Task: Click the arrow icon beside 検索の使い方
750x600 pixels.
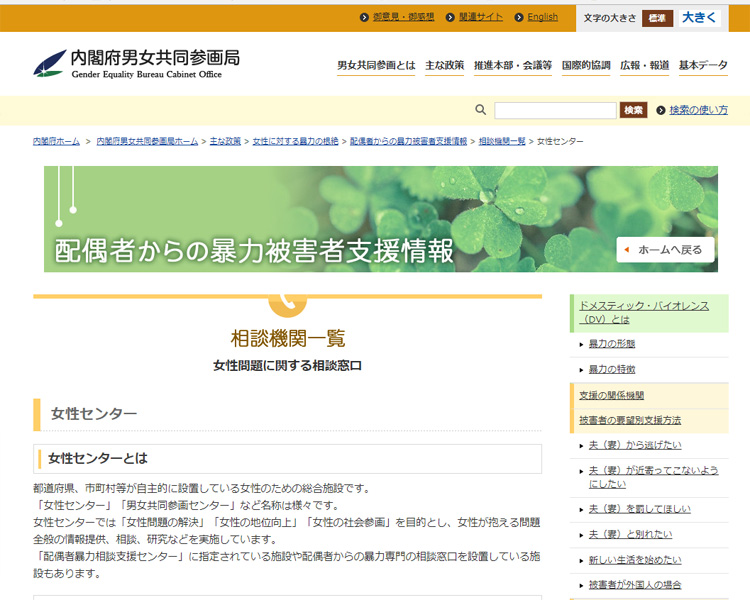Action: [x=661, y=110]
